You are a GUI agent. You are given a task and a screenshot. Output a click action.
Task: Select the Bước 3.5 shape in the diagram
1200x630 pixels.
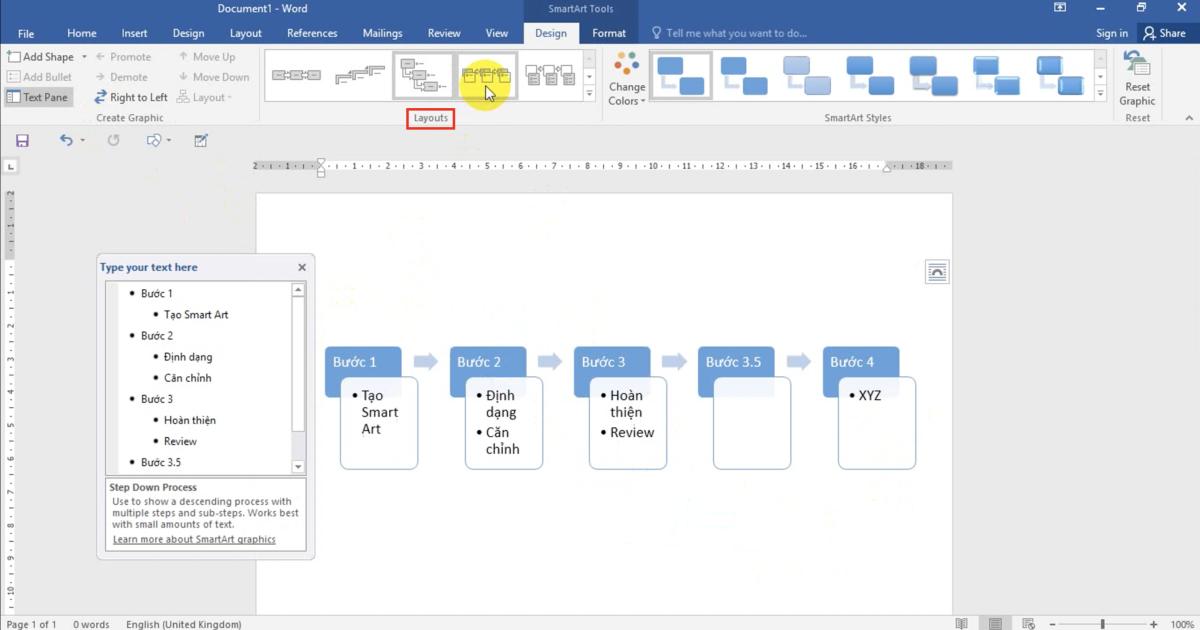click(x=737, y=362)
